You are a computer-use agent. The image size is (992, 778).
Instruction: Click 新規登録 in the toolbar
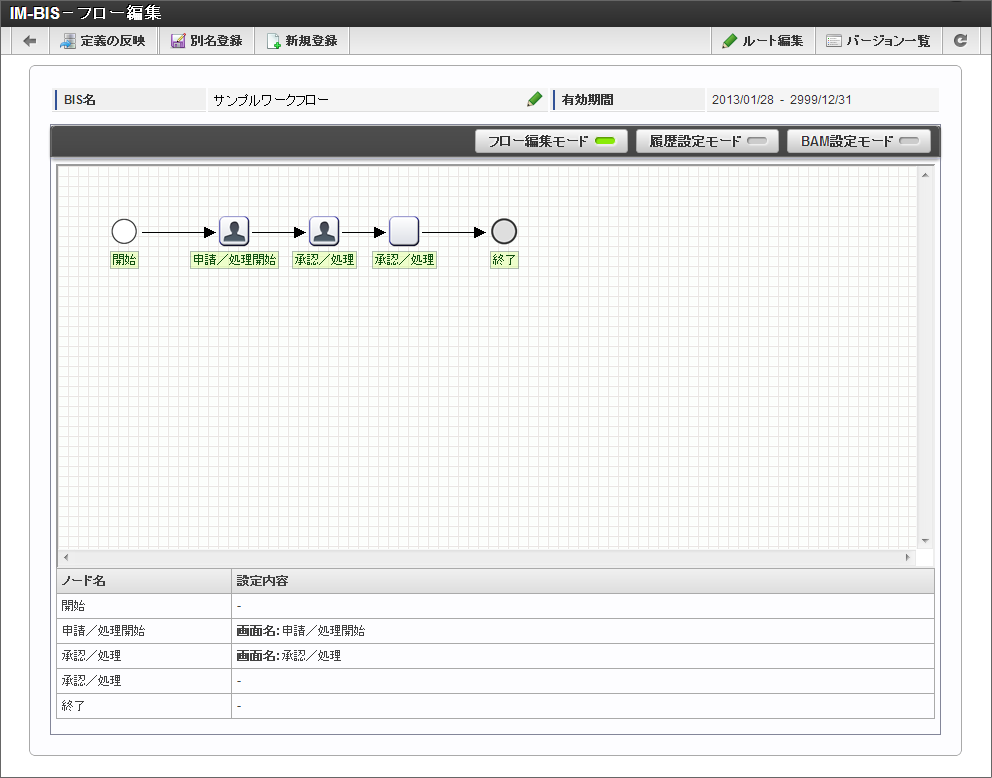(x=301, y=41)
